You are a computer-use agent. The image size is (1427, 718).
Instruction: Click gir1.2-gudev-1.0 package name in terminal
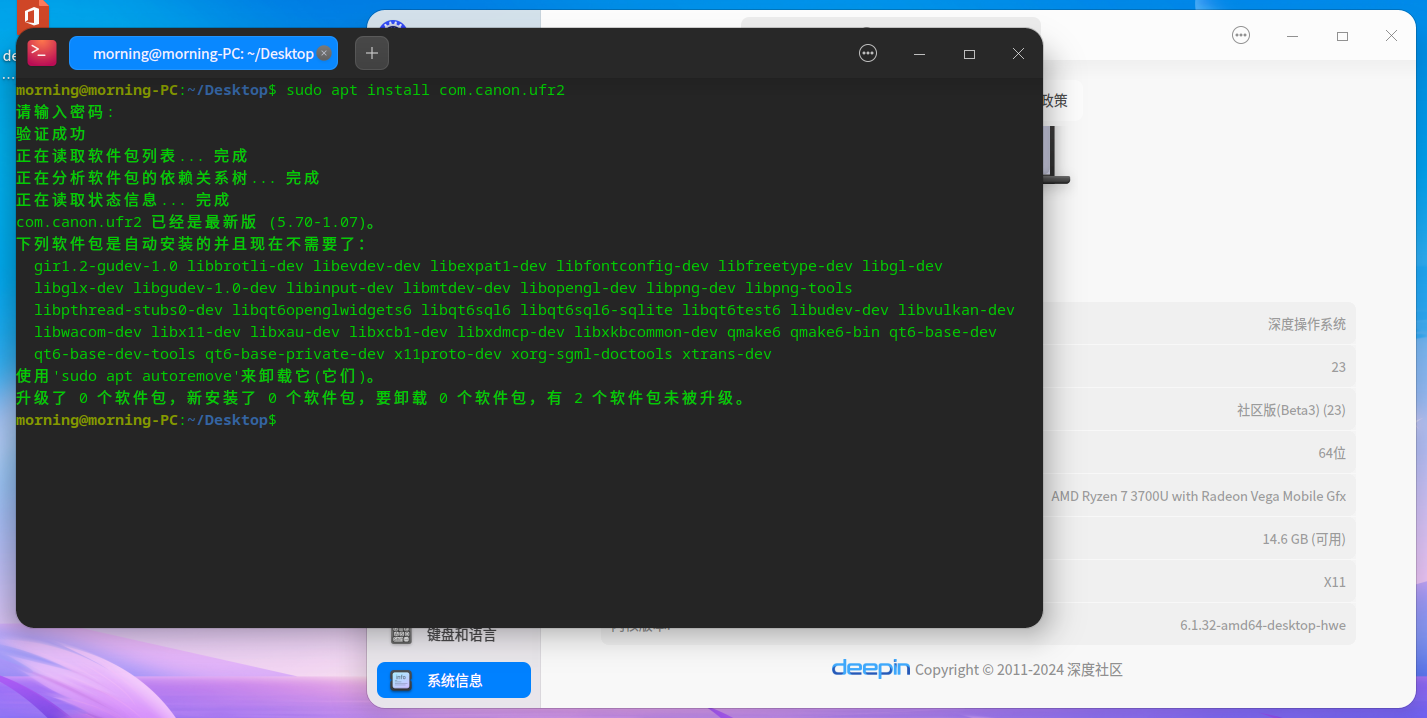[x=106, y=266]
